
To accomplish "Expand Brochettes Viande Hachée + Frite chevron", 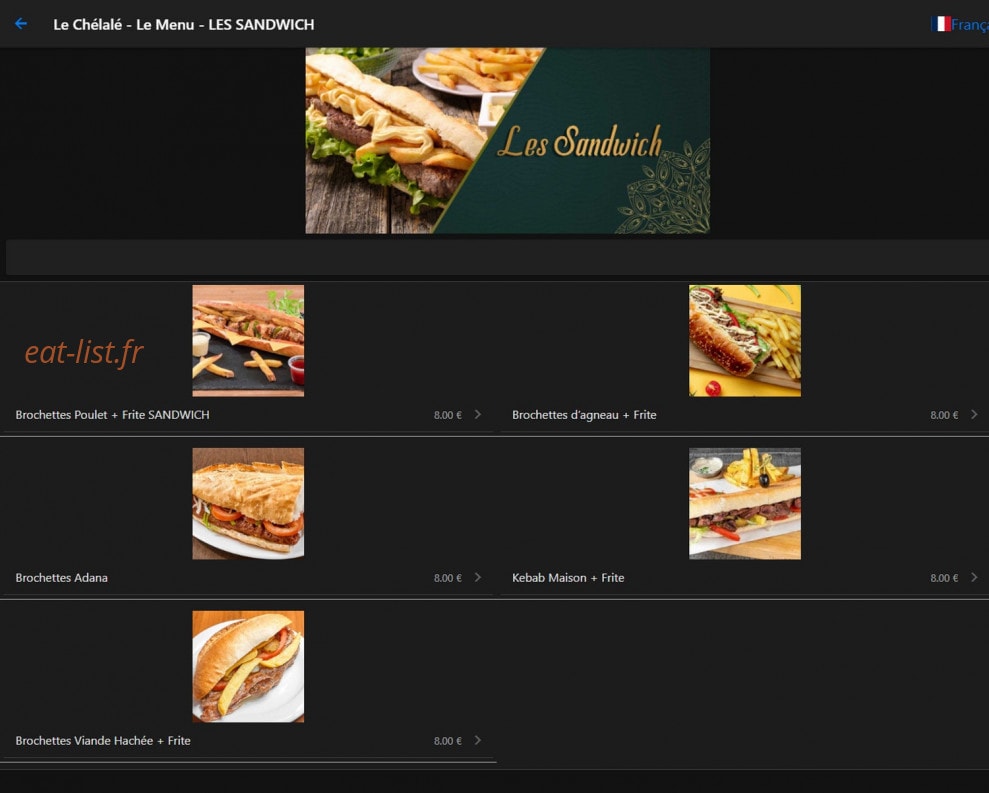I will tap(477, 740).
